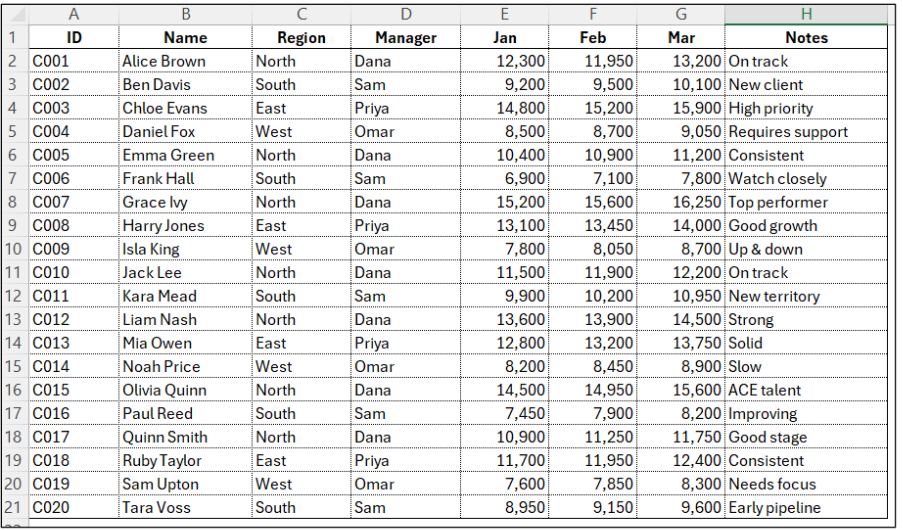Select row 21 header

[x=14, y=508]
